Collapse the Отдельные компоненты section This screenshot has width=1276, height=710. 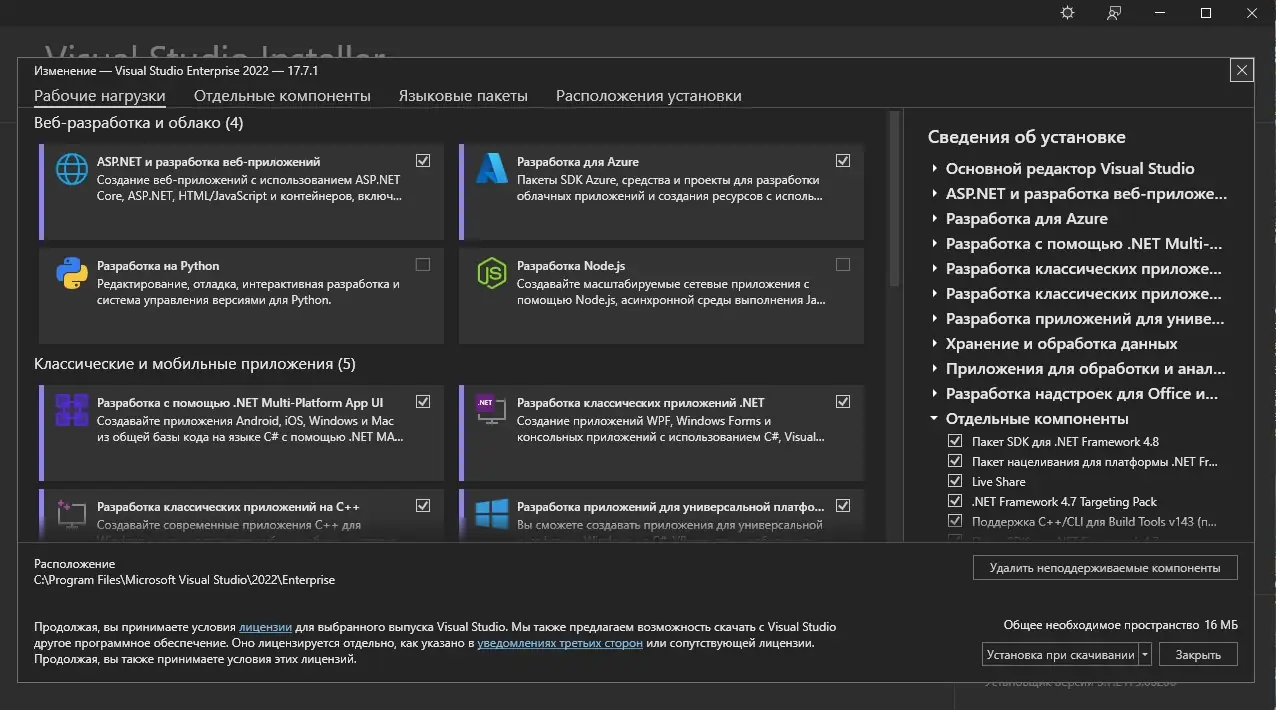point(934,418)
